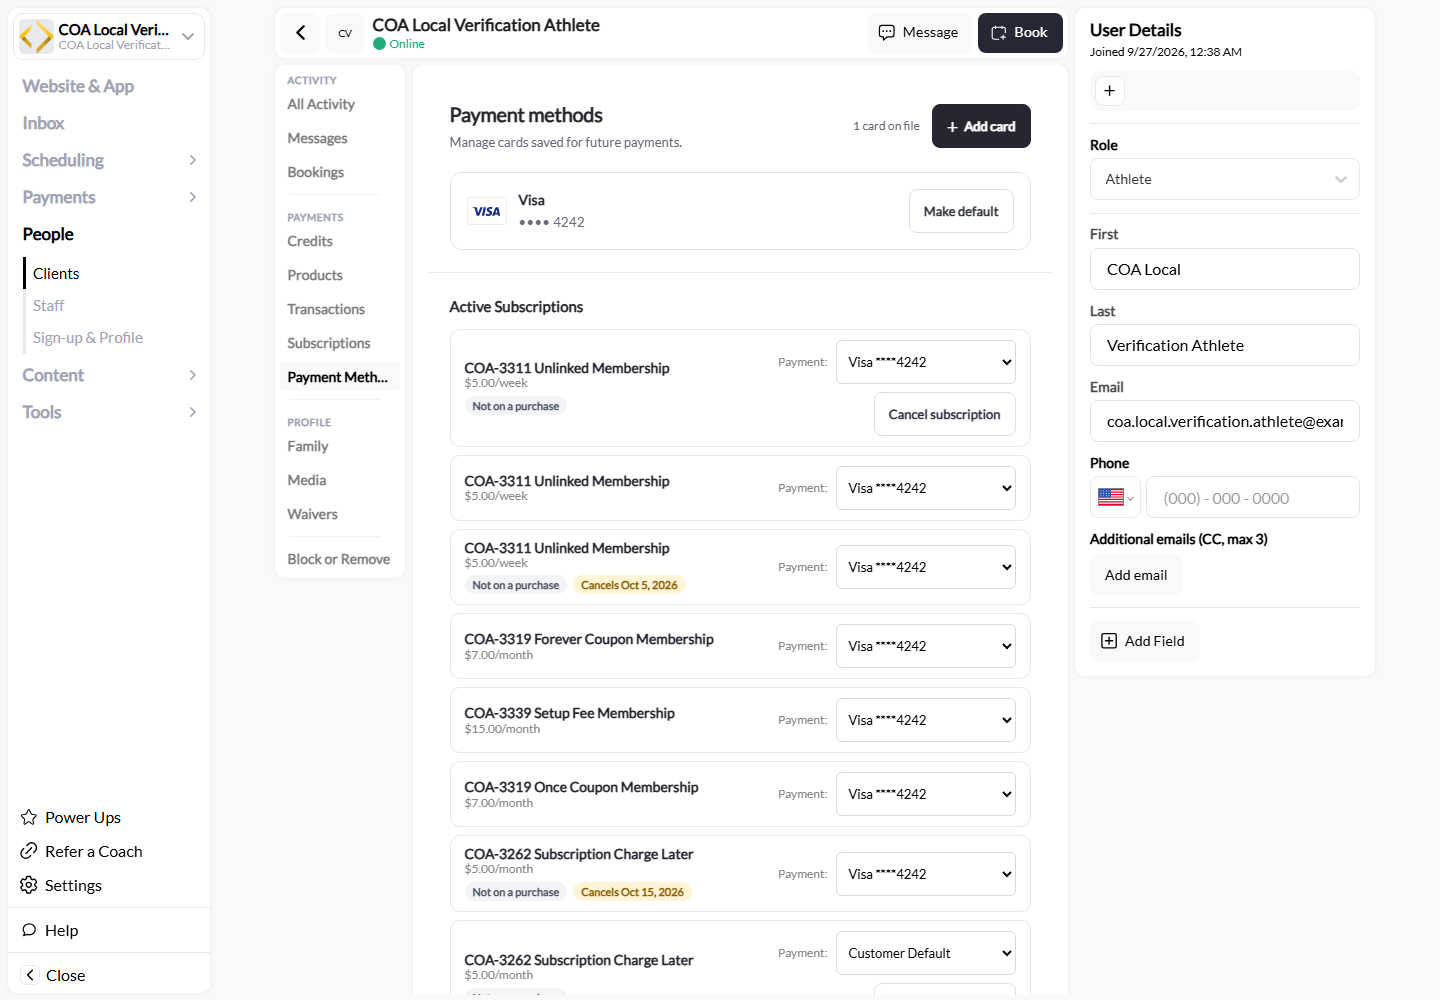Cancel the first Unlinked Membership subscription

(x=945, y=414)
